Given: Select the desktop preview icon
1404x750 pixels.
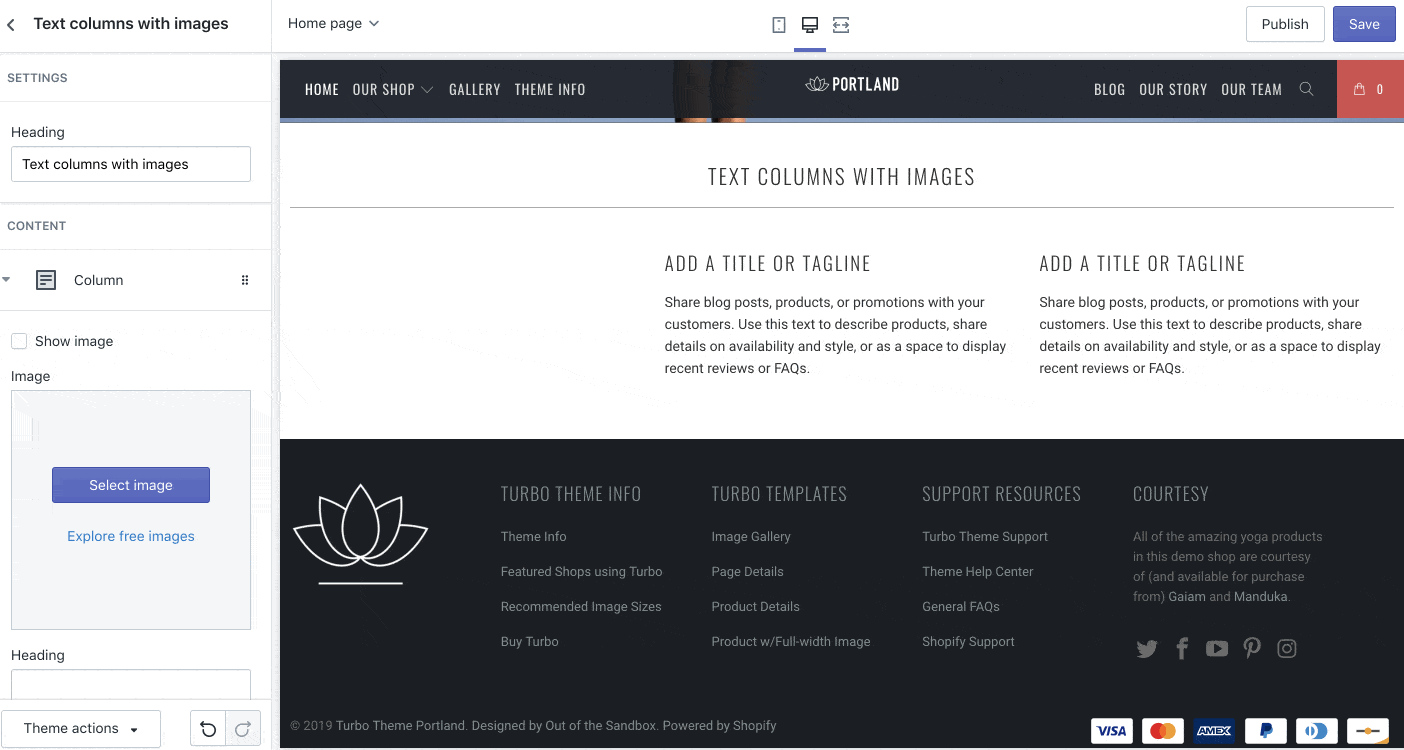Looking at the screenshot, I should pos(810,25).
